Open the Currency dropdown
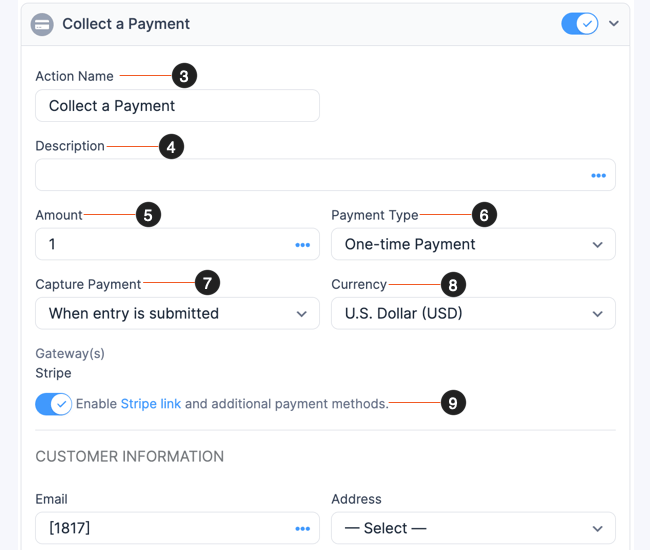 (x=473, y=313)
